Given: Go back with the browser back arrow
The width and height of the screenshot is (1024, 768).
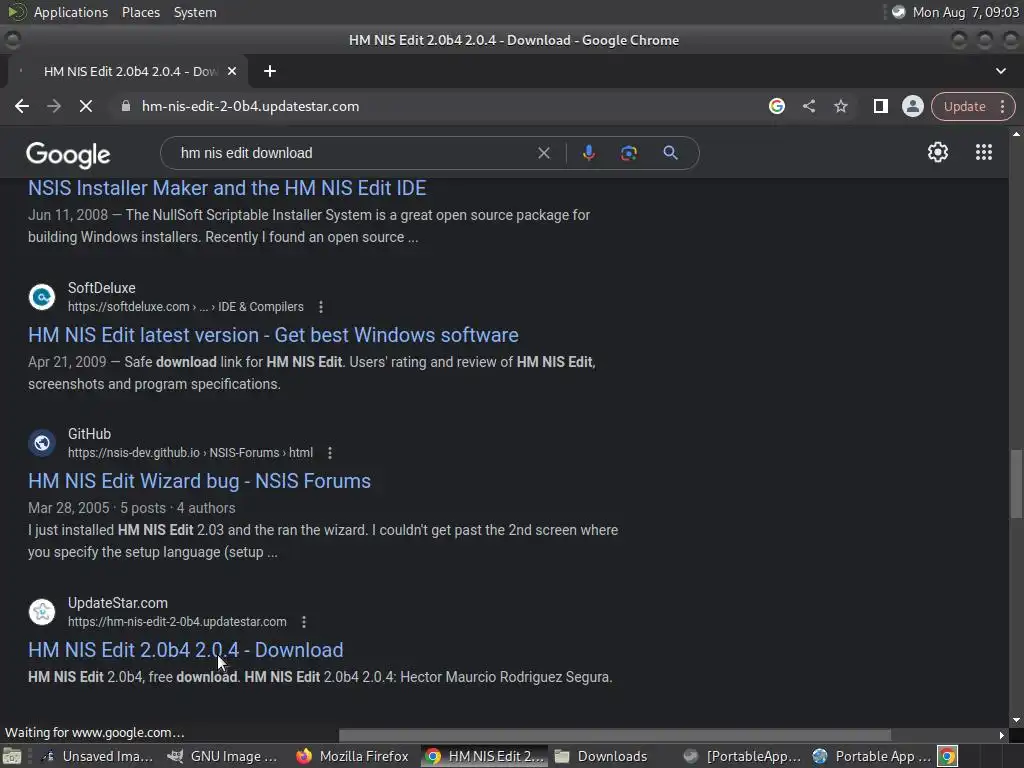Looking at the screenshot, I should pyautogui.click(x=22, y=106).
